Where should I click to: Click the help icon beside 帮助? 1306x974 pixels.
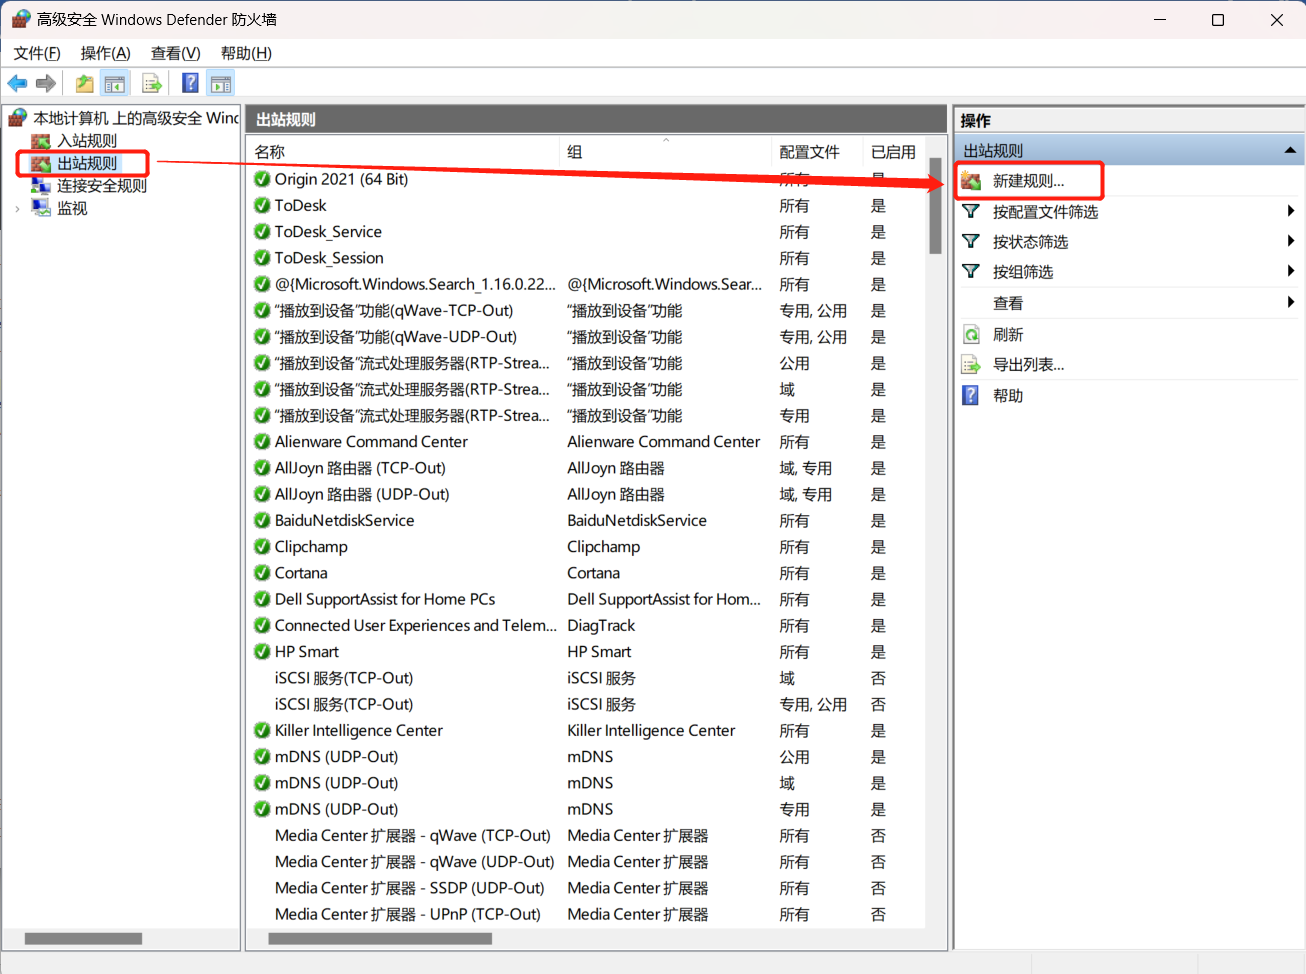click(x=971, y=395)
